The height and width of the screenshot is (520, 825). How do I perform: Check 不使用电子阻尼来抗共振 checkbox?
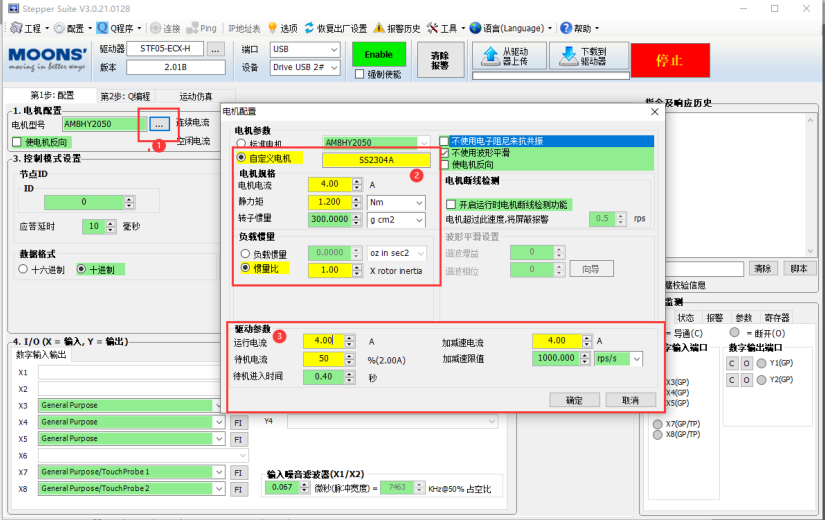pyautogui.click(x=445, y=141)
